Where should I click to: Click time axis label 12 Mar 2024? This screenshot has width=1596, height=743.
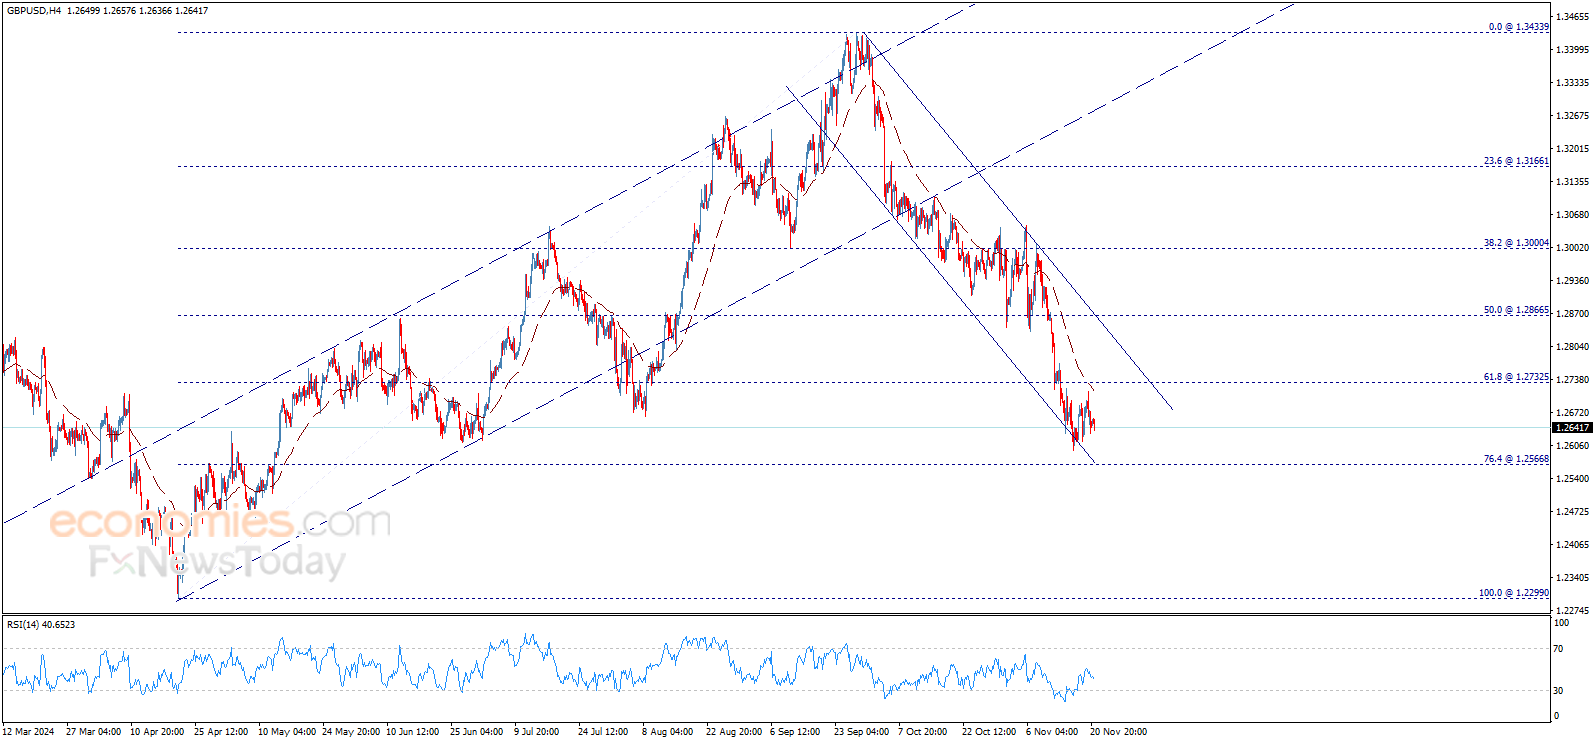click(29, 732)
